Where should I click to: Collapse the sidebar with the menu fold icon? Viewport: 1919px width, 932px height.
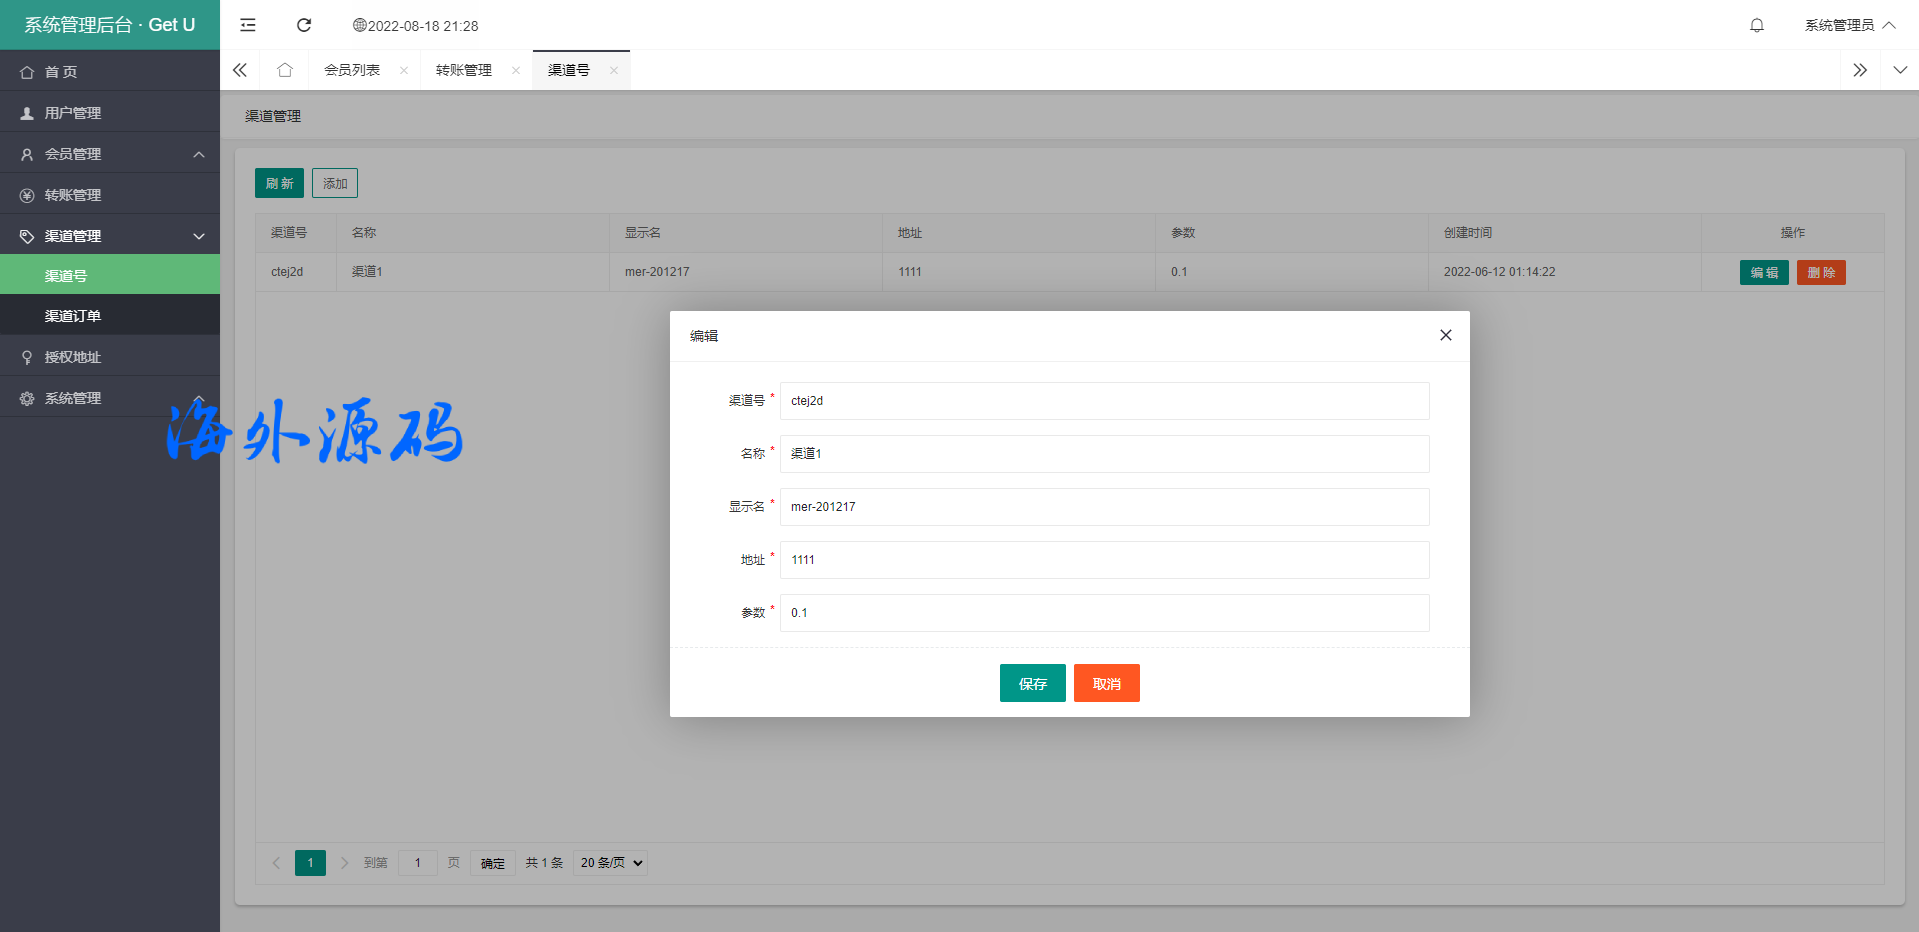[x=248, y=25]
